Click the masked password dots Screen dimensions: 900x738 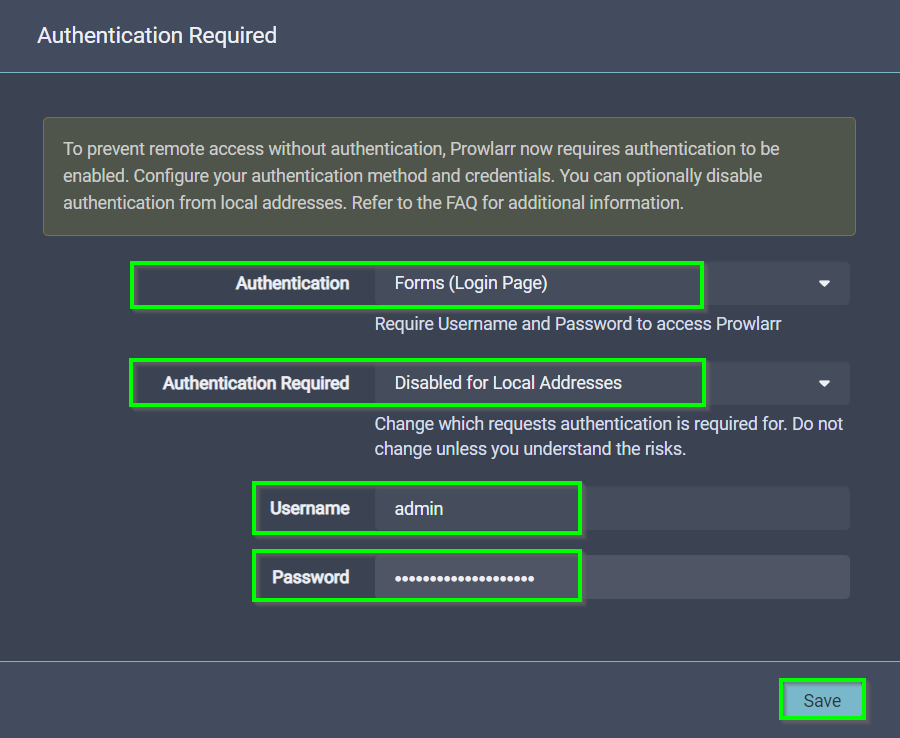(464, 578)
